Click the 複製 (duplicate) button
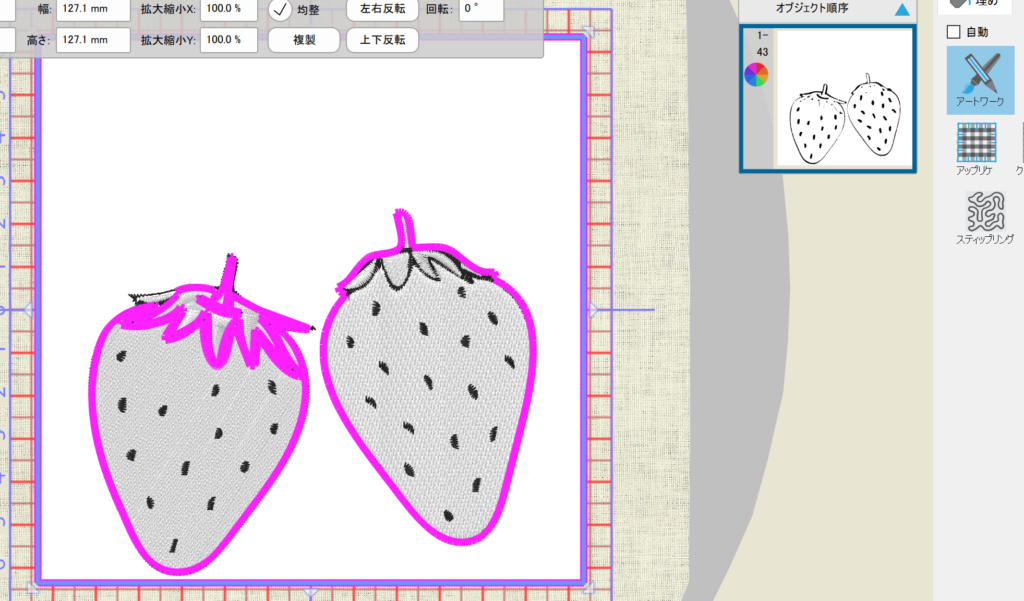Screen dimensions: 1024x601 coord(305,41)
